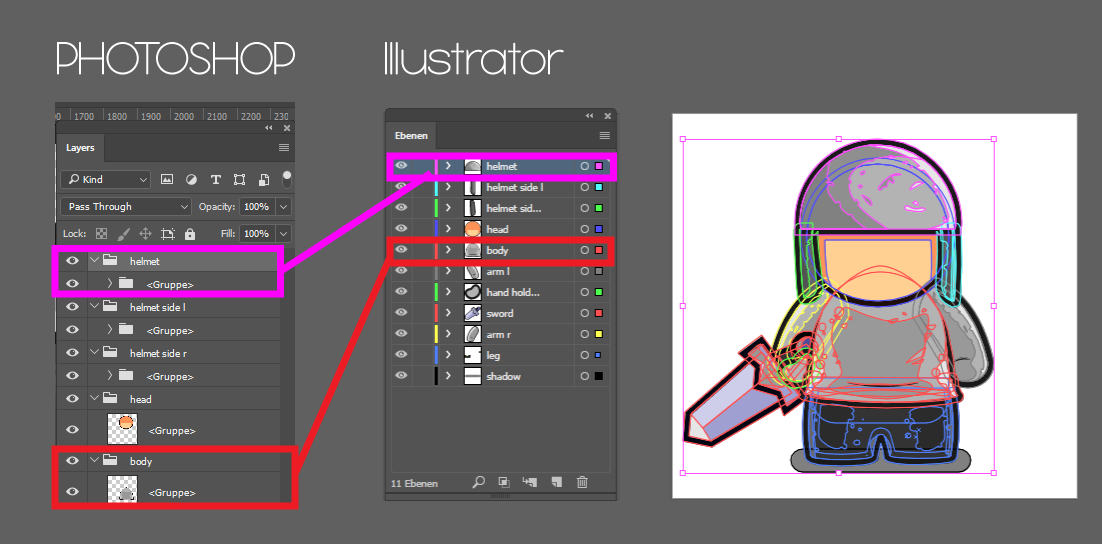The width and height of the screenshot is (1102, 544).
Task: Open the Kind filter dropdown
Action: (x=105, y=179)
